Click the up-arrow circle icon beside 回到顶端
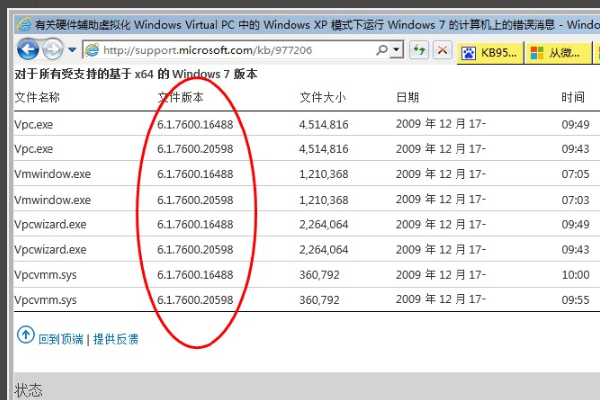The height and width of the screenshot is (400, 600). pos(26,335)
